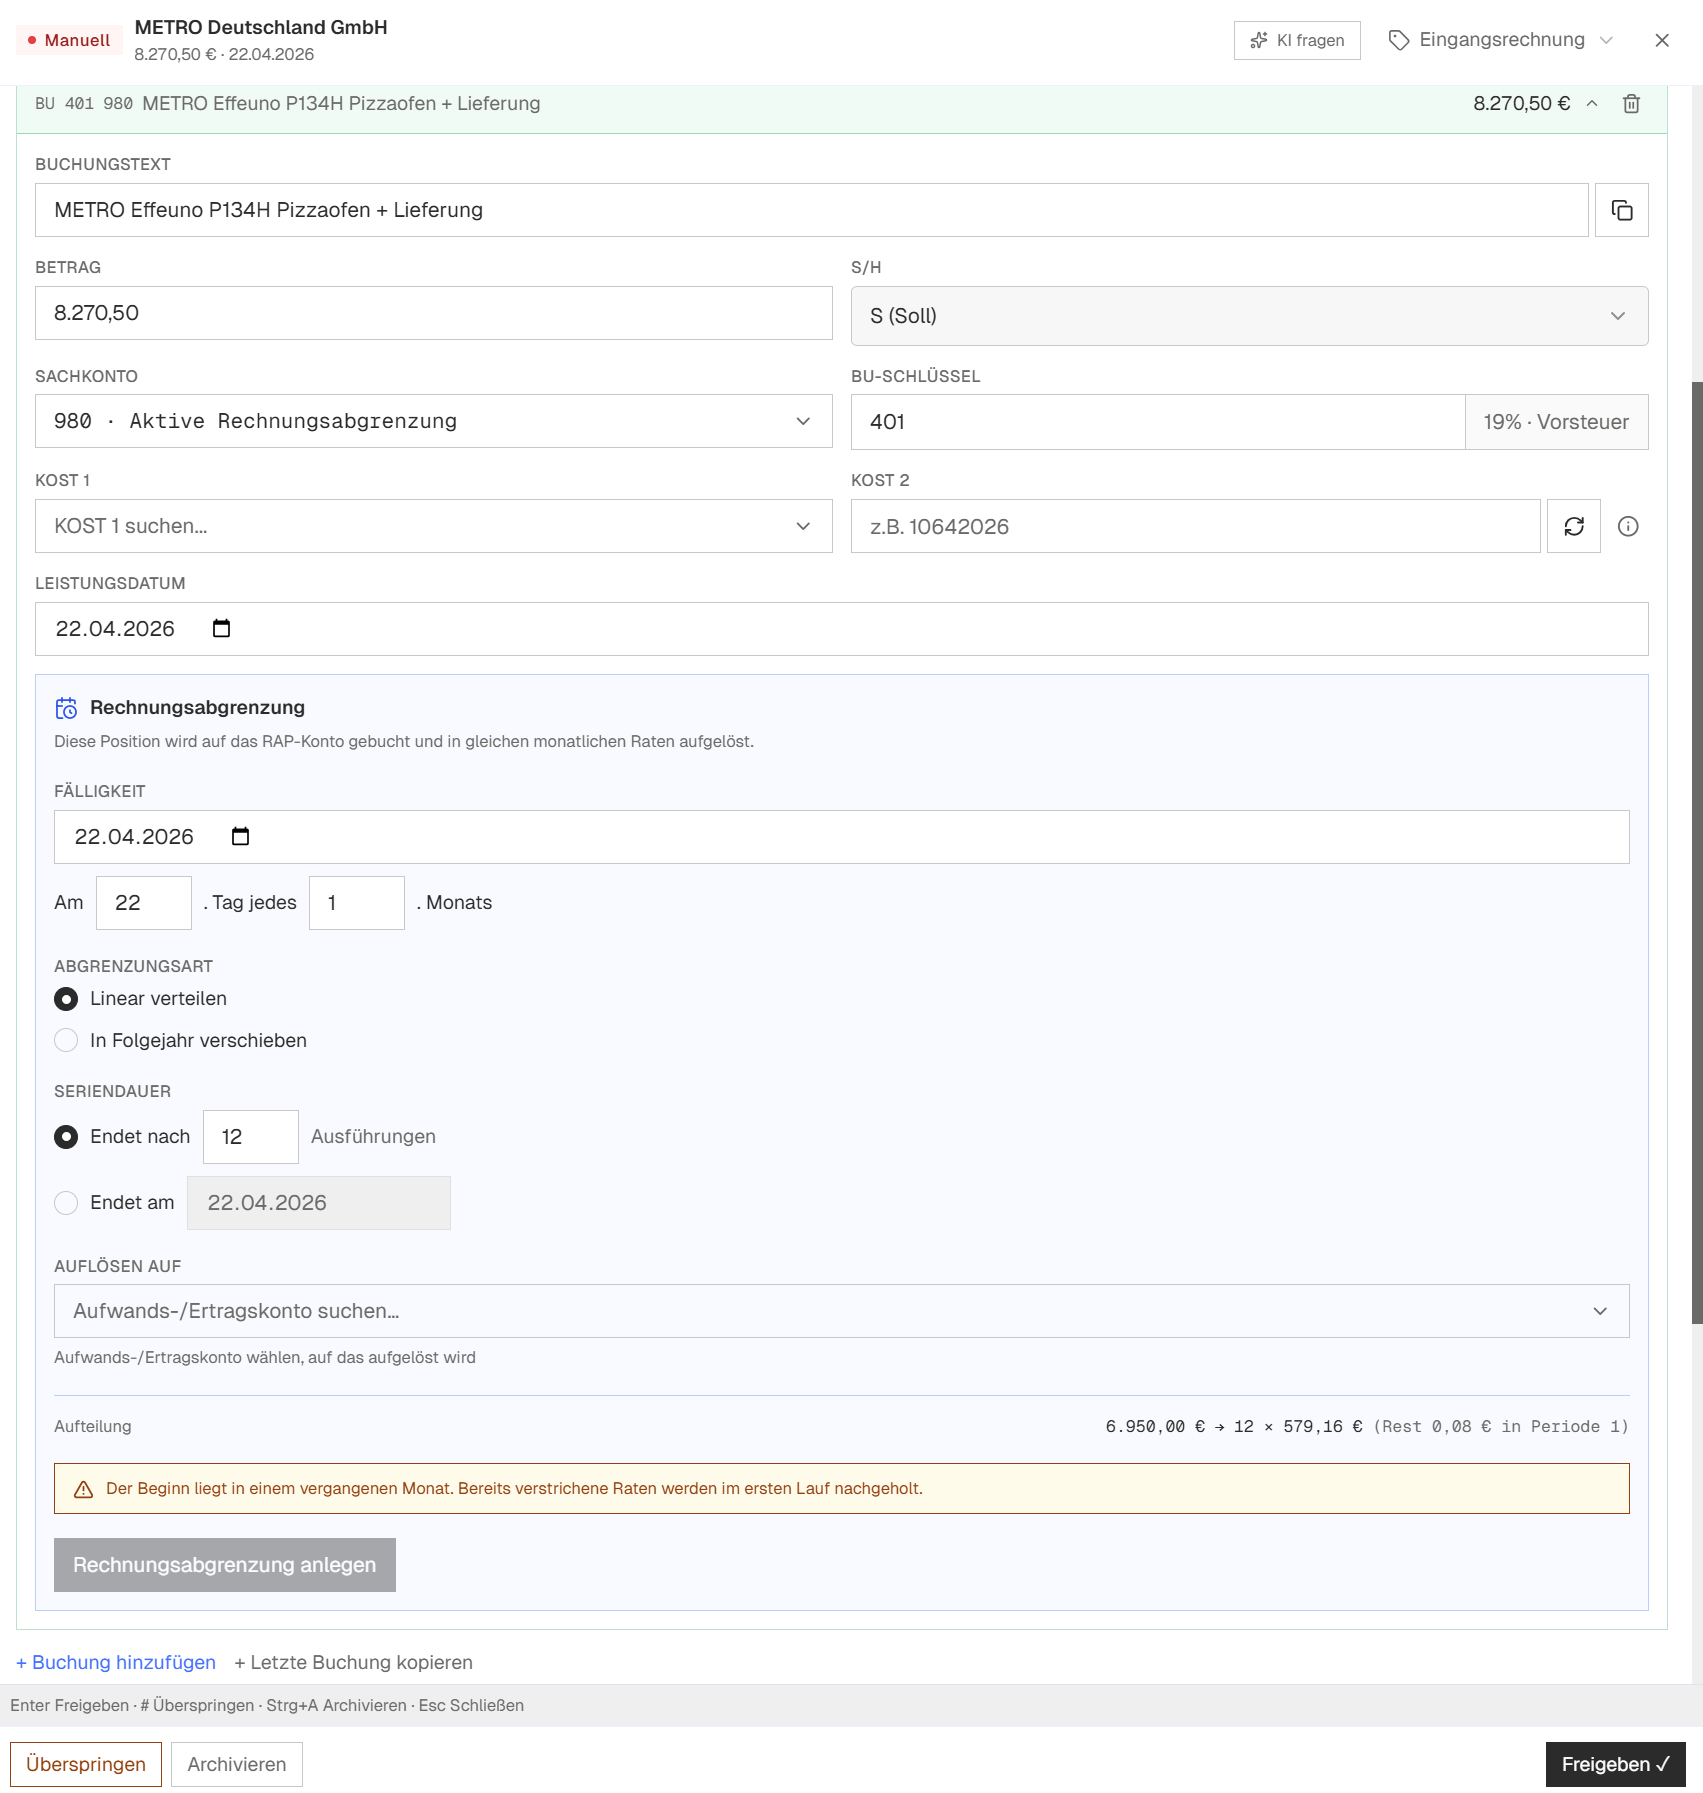Open the Leistungsdatum calendar picker icon
Screen dimensions: 1703x1793
[x=221, y=628]
